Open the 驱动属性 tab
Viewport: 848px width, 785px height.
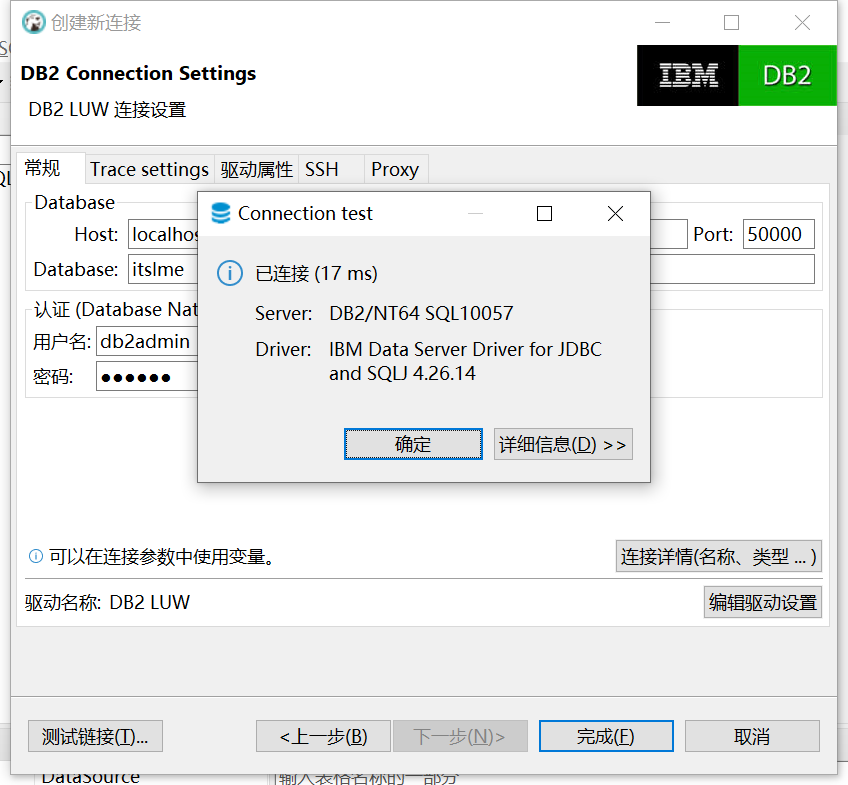(256, 169)
